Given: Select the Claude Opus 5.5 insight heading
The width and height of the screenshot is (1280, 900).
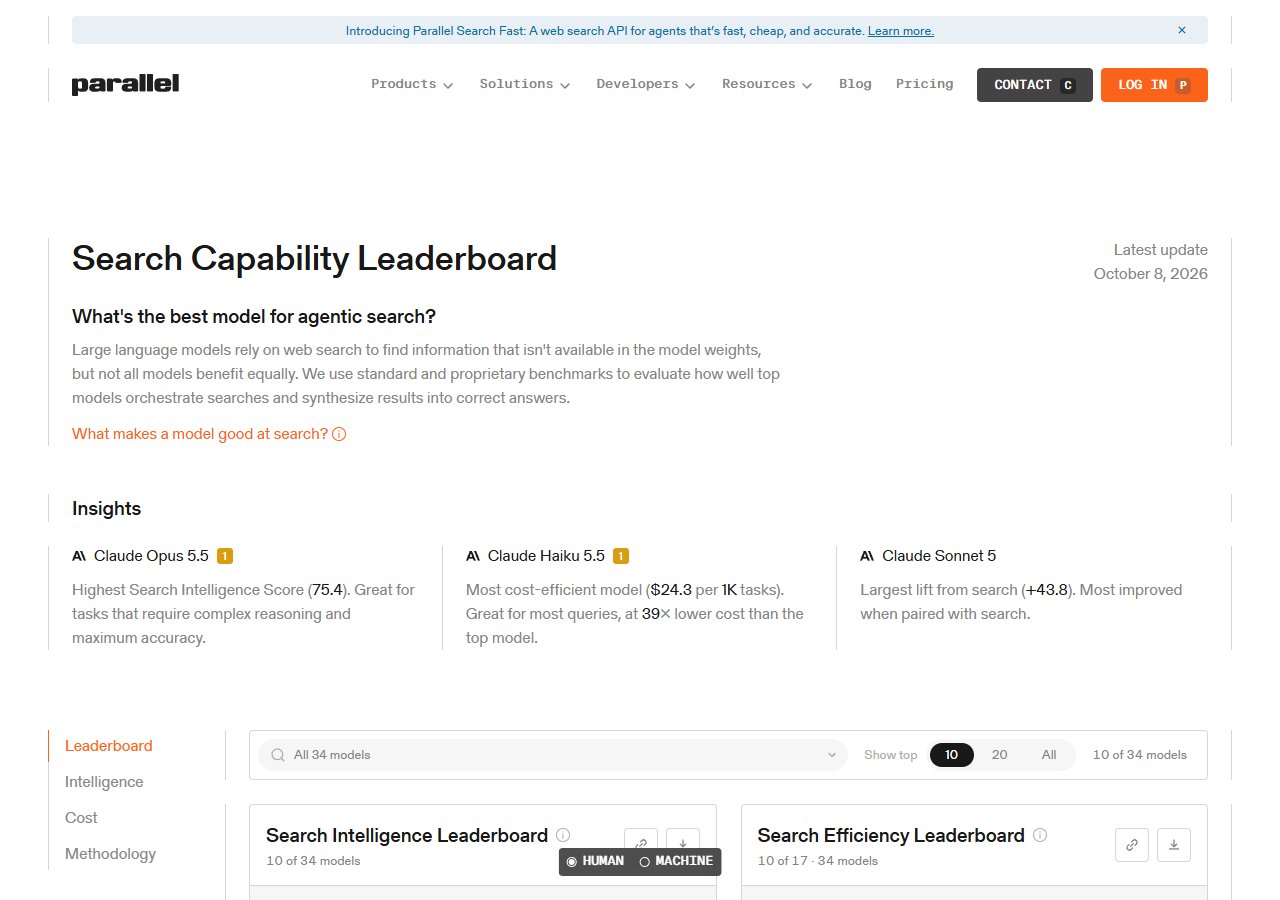Looking at the screenshot, I should pyautogui.click(x=152, y=556).
